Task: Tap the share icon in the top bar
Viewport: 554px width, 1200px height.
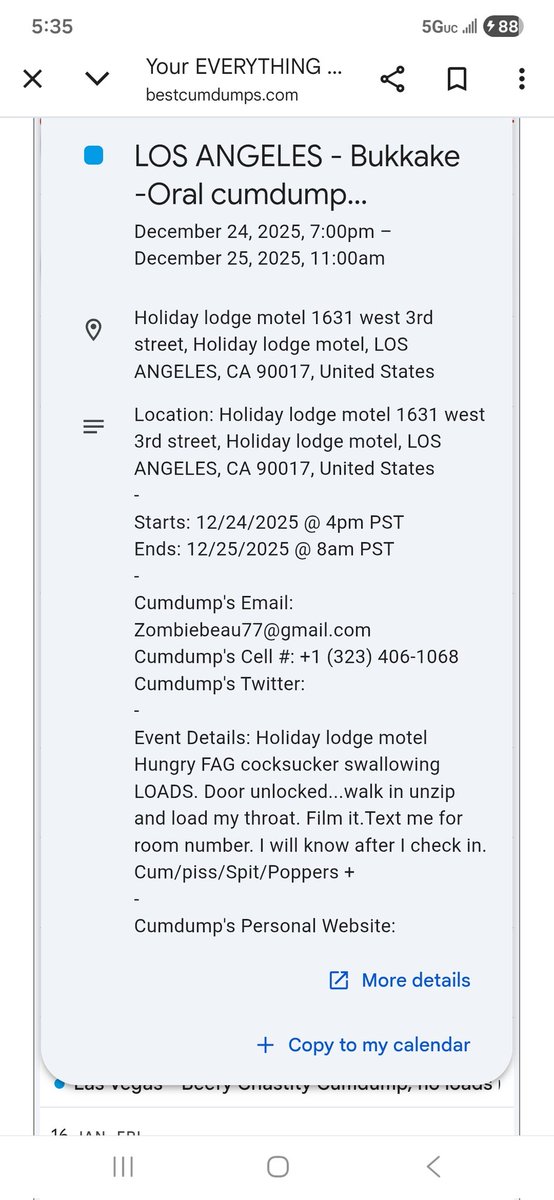Action: [x=392, y=80]
